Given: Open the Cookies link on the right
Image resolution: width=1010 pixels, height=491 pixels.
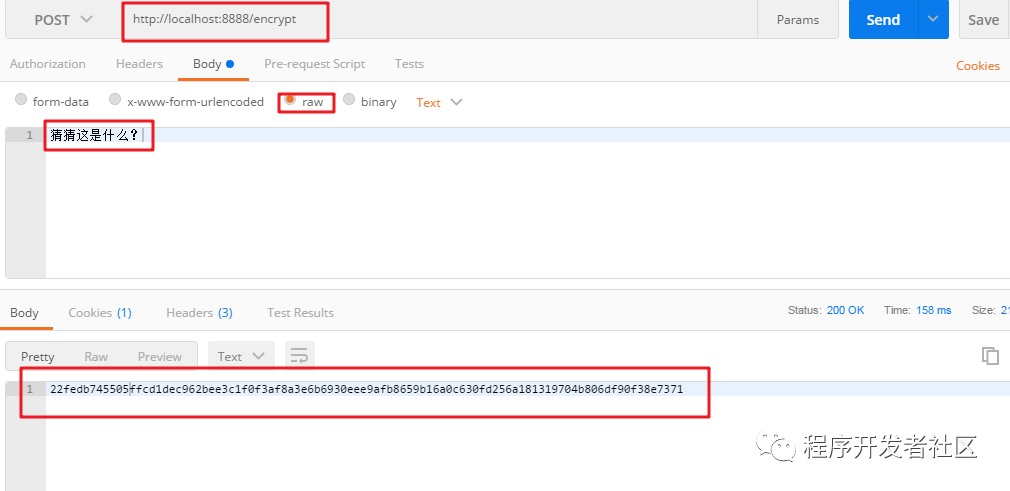Looking at the screenshot, I should tap(977, 66).
